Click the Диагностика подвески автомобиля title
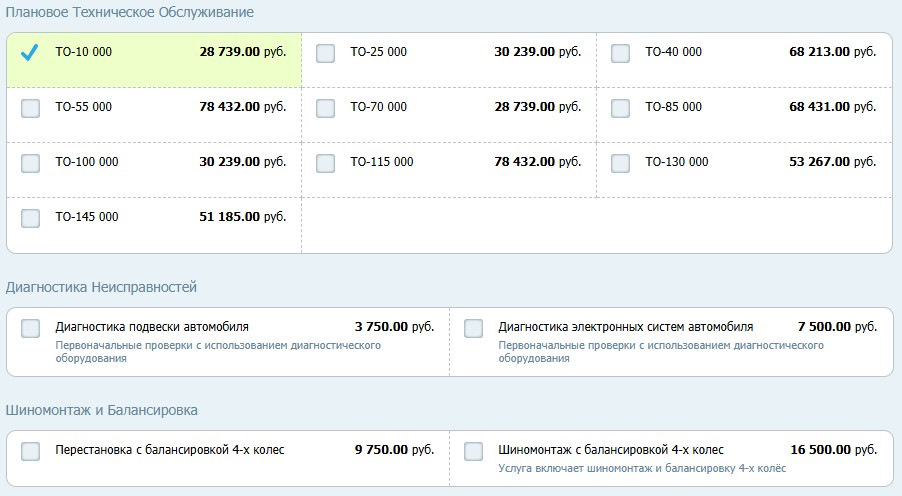 click(152, 327)
